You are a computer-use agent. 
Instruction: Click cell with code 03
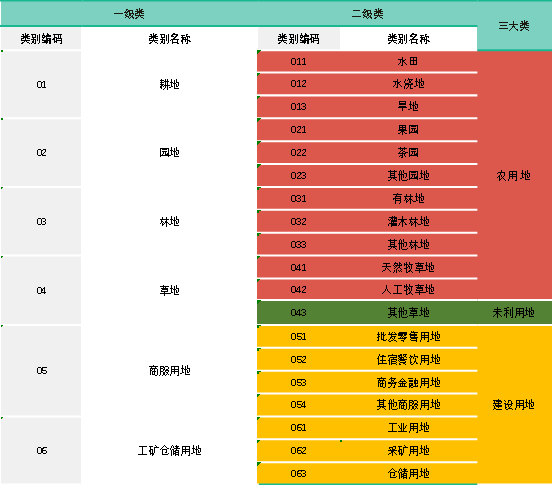pos(41,221)
